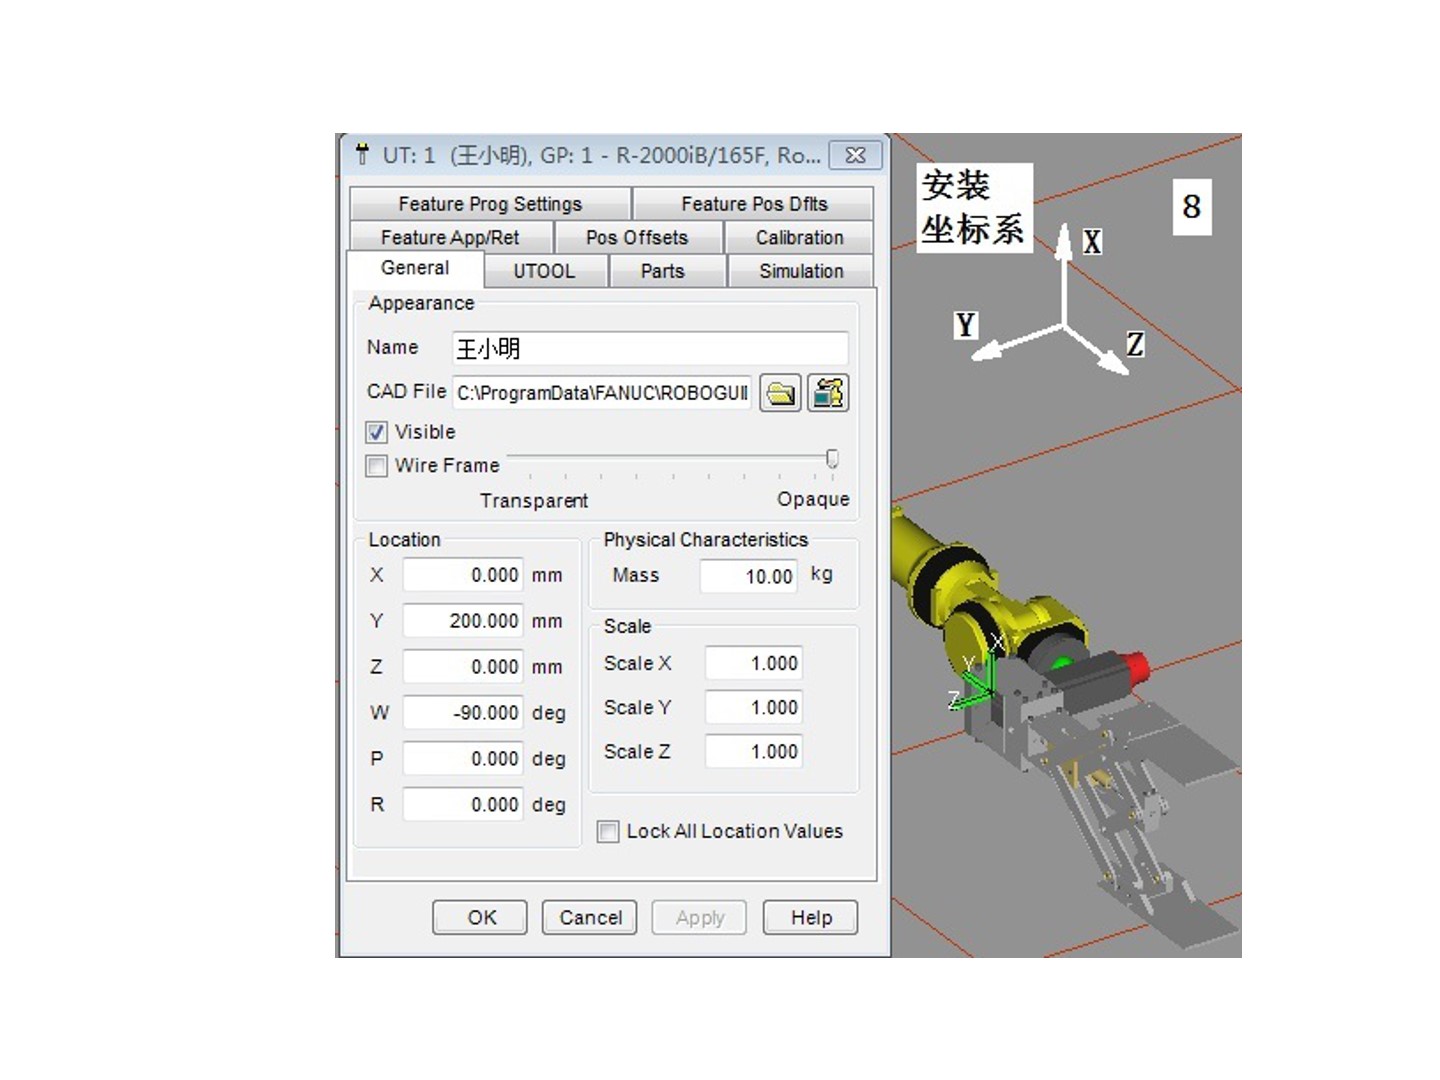Click the transparency slider handle

click(832, 458)
